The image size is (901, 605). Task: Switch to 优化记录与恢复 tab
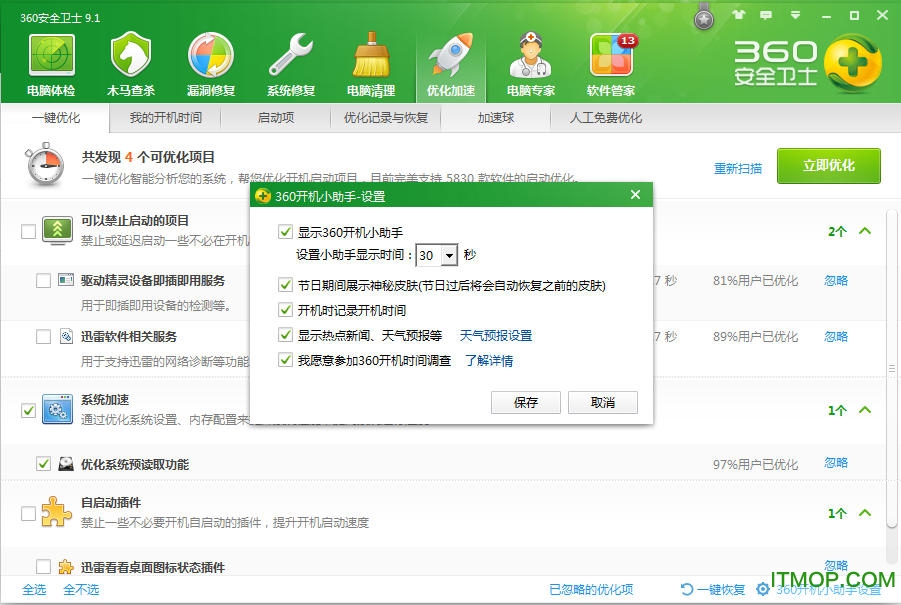point(386,118)
